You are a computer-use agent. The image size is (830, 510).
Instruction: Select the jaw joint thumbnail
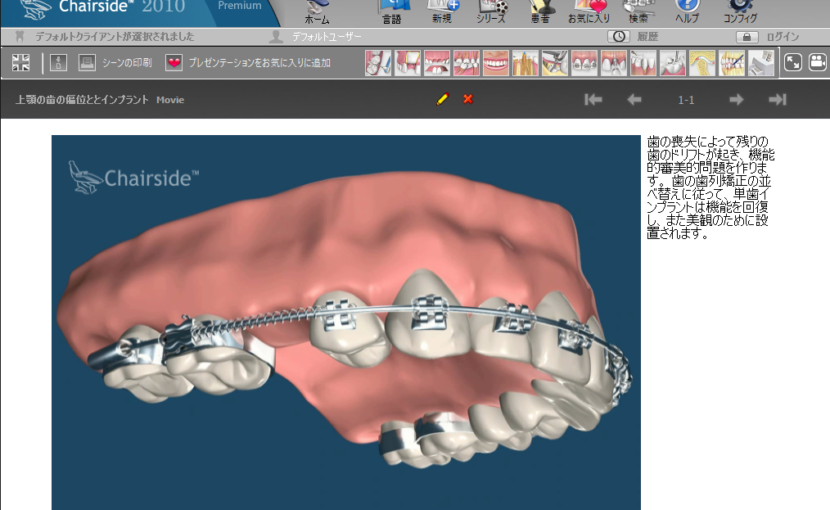[702, 63]
